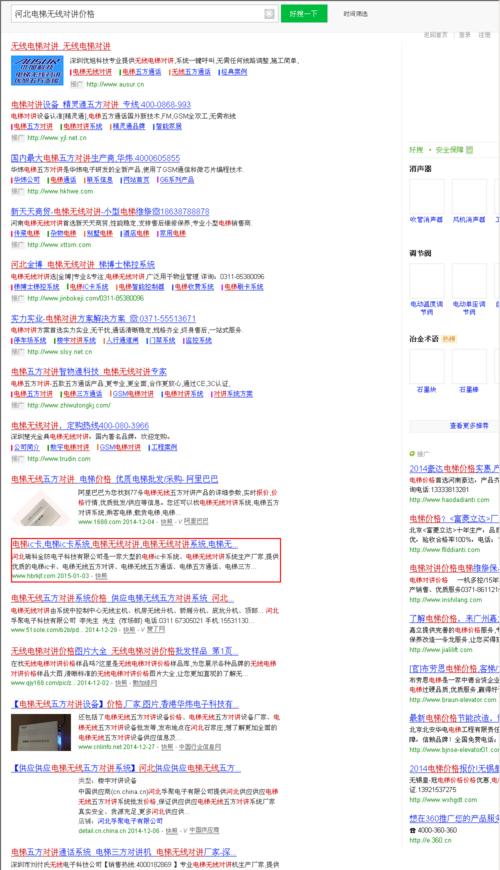The image size is (500, 870).
Task: Open the [官]布劳恩电梯价格 sidebar ad
Action: (454, 669)
